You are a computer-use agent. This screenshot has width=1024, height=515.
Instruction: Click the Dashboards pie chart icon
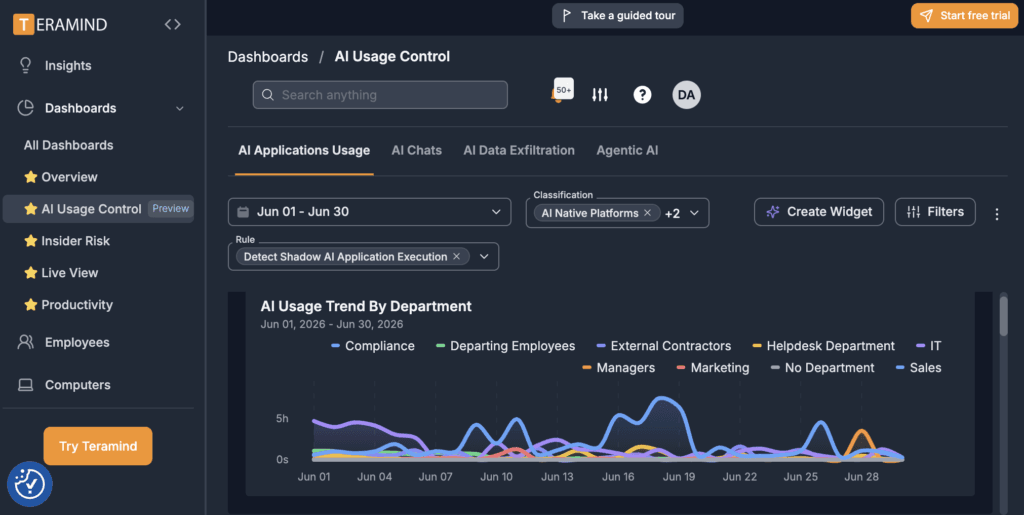point(25,108)
